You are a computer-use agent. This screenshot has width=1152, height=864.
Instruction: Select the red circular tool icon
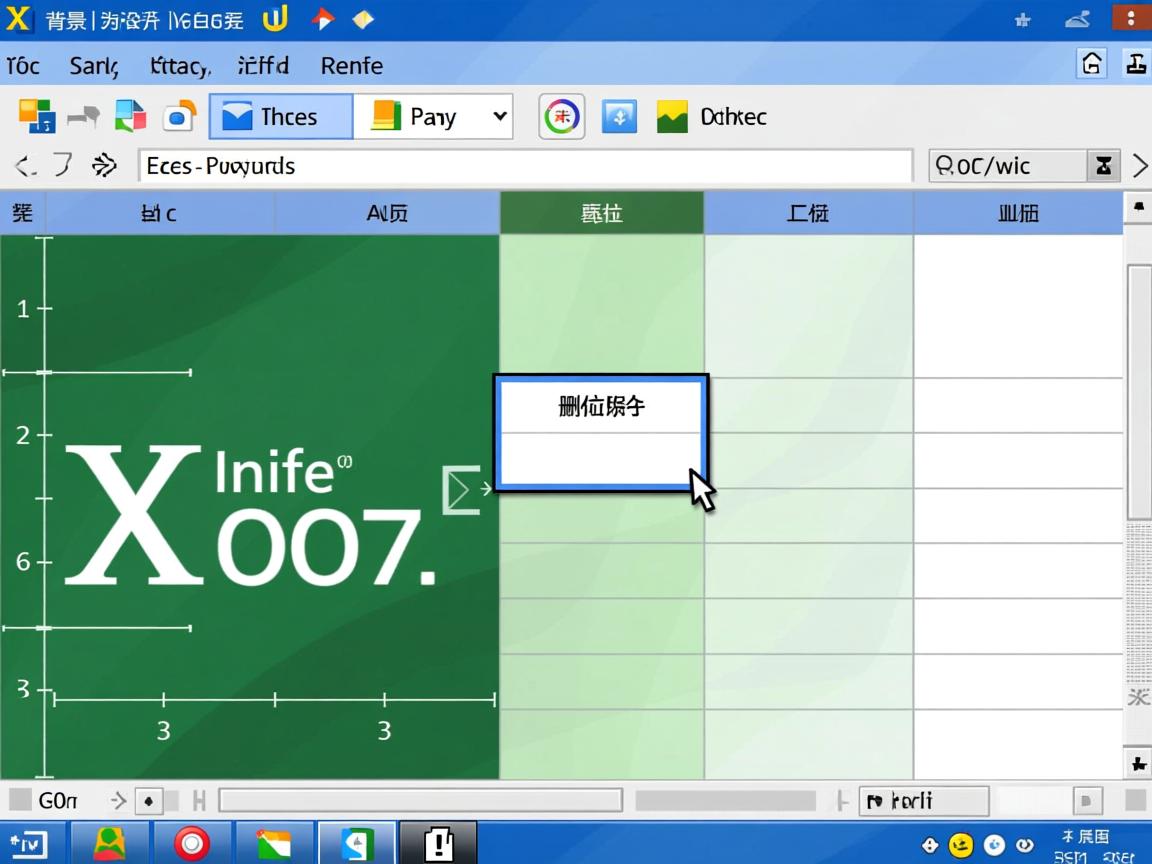561,116
